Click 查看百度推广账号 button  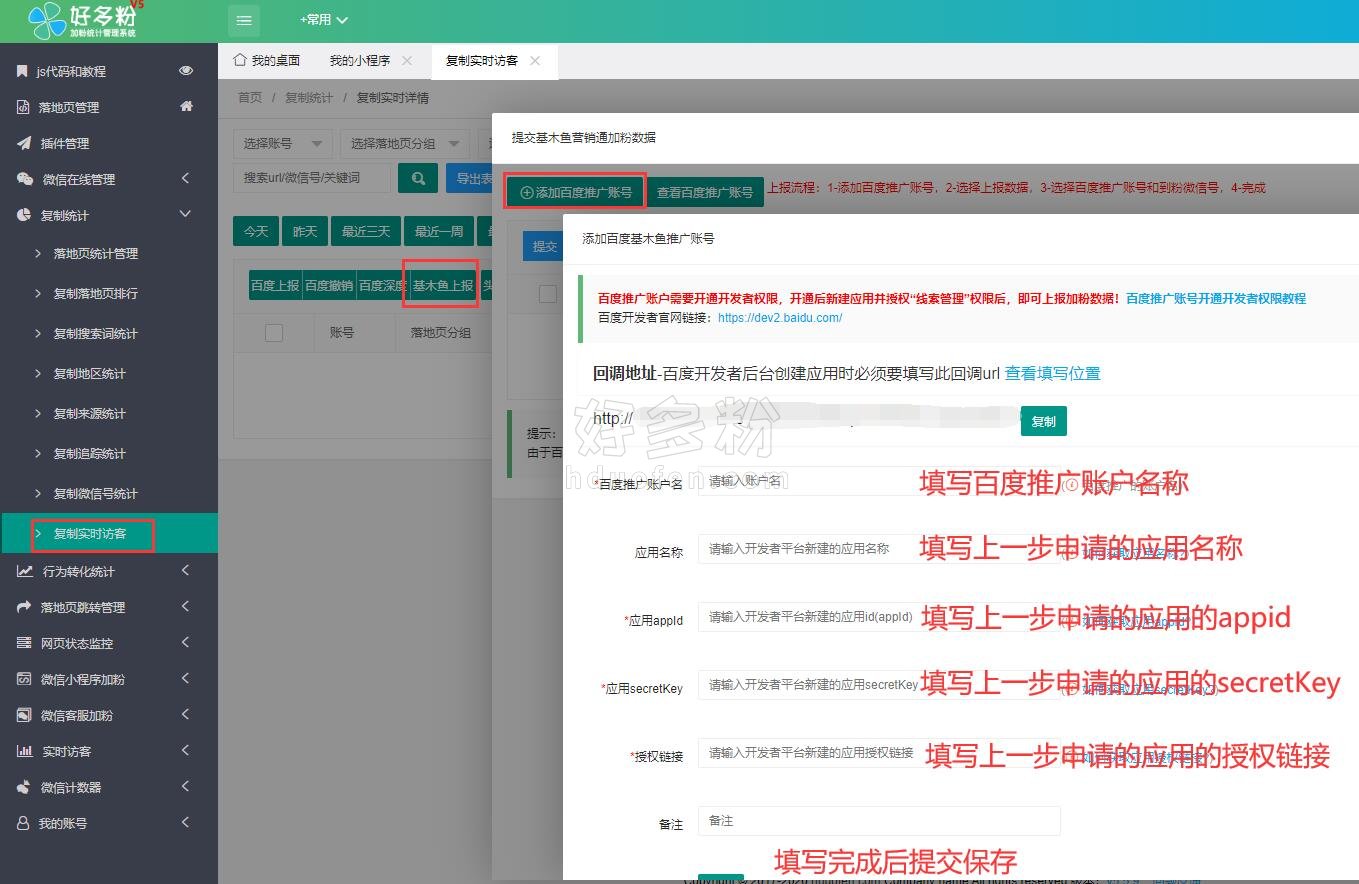[x=705, y=192]
